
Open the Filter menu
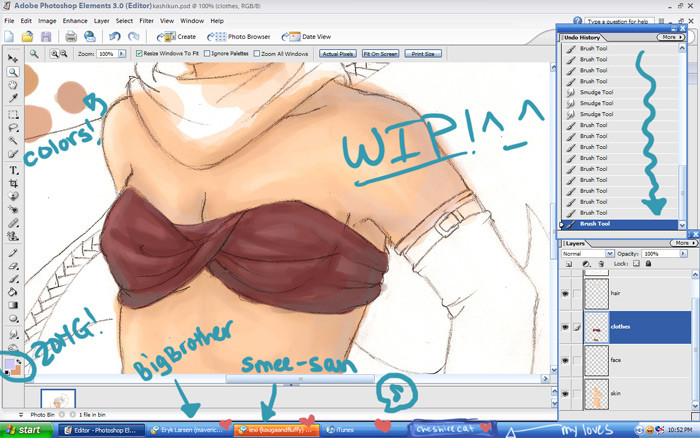coord(146,20)
